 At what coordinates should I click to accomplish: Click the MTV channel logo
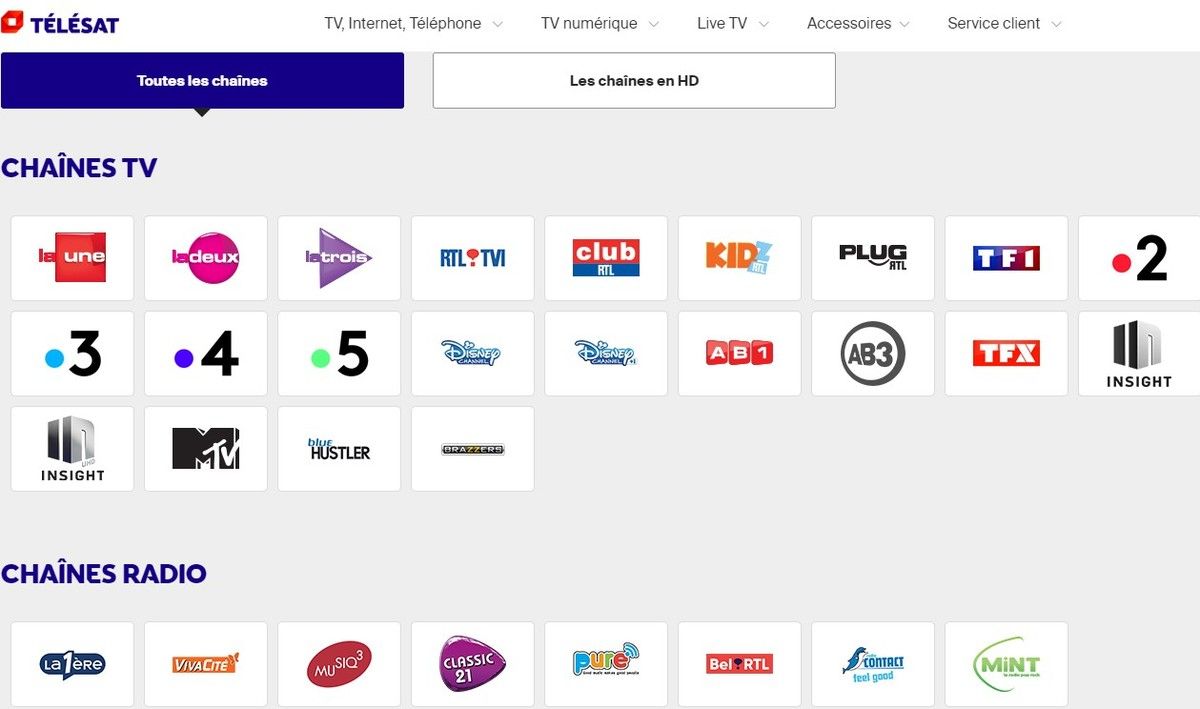coord(206,448)
